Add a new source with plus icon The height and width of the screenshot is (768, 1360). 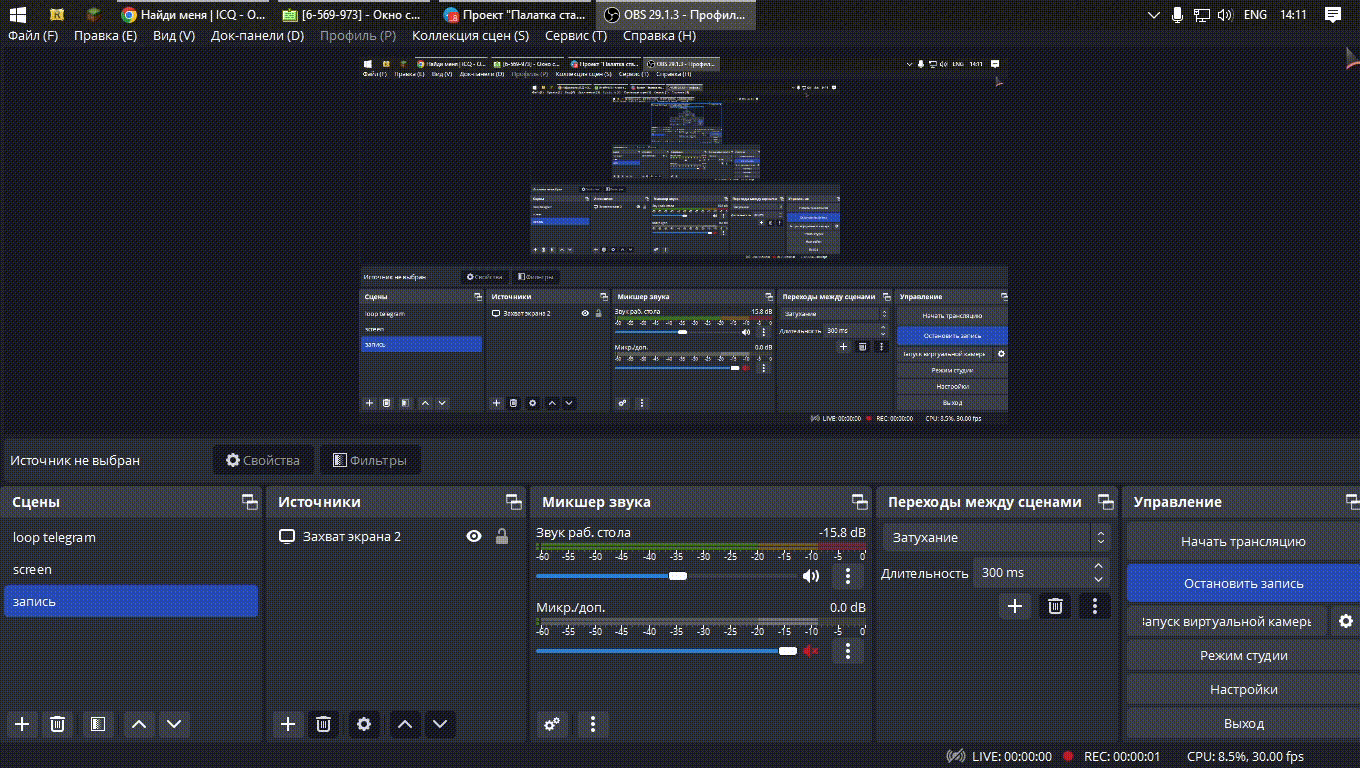point(288,724)
